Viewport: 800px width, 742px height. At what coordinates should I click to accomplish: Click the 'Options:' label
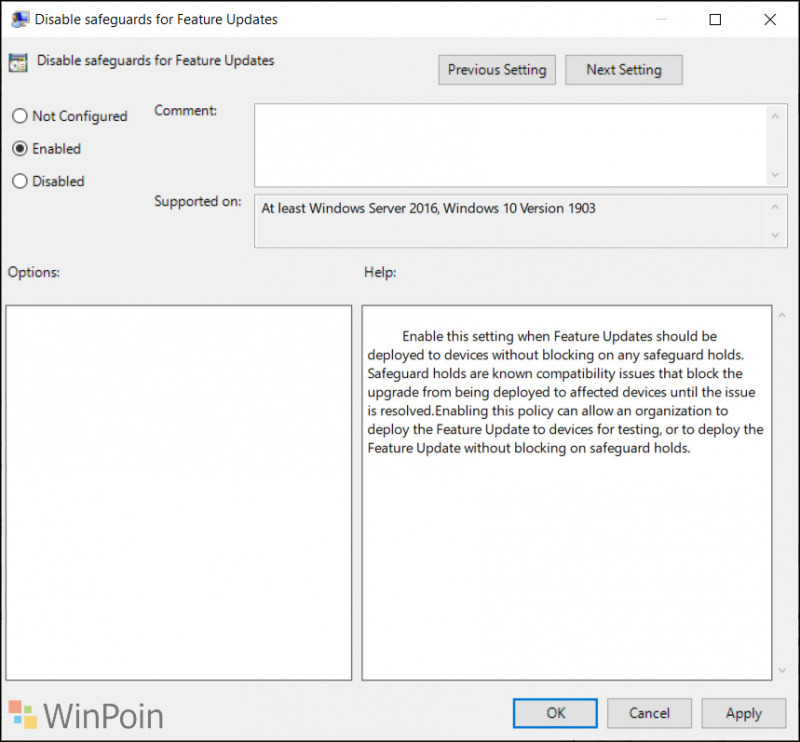click(x=34, y=272)
